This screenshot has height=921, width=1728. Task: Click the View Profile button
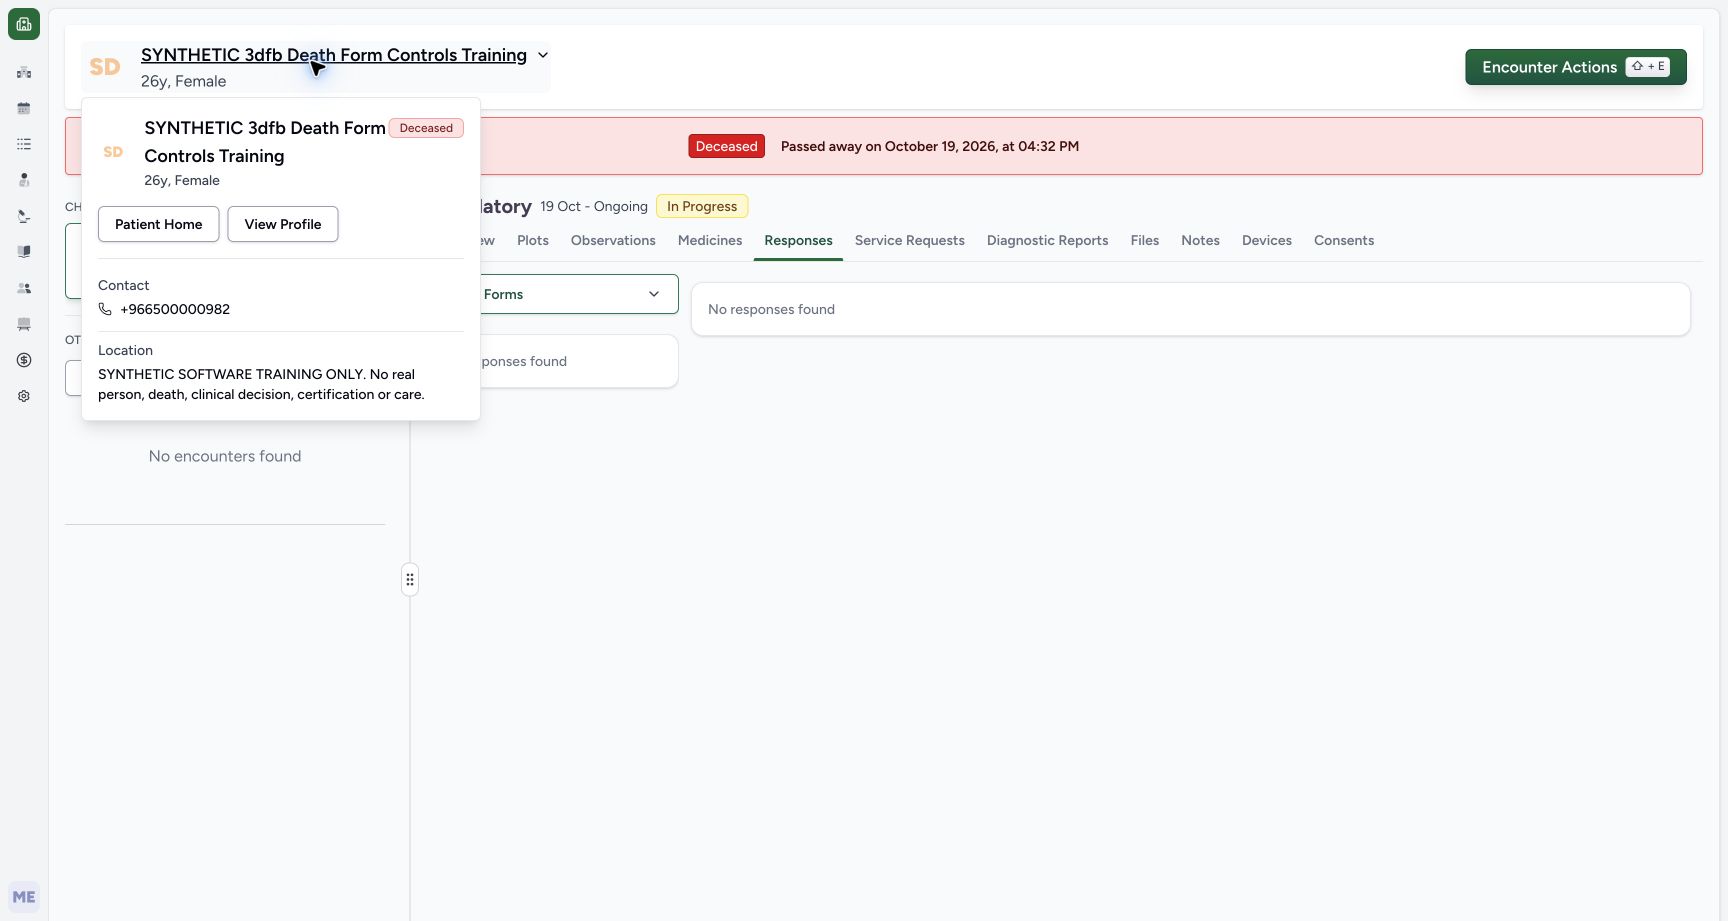tap(283, 224)
